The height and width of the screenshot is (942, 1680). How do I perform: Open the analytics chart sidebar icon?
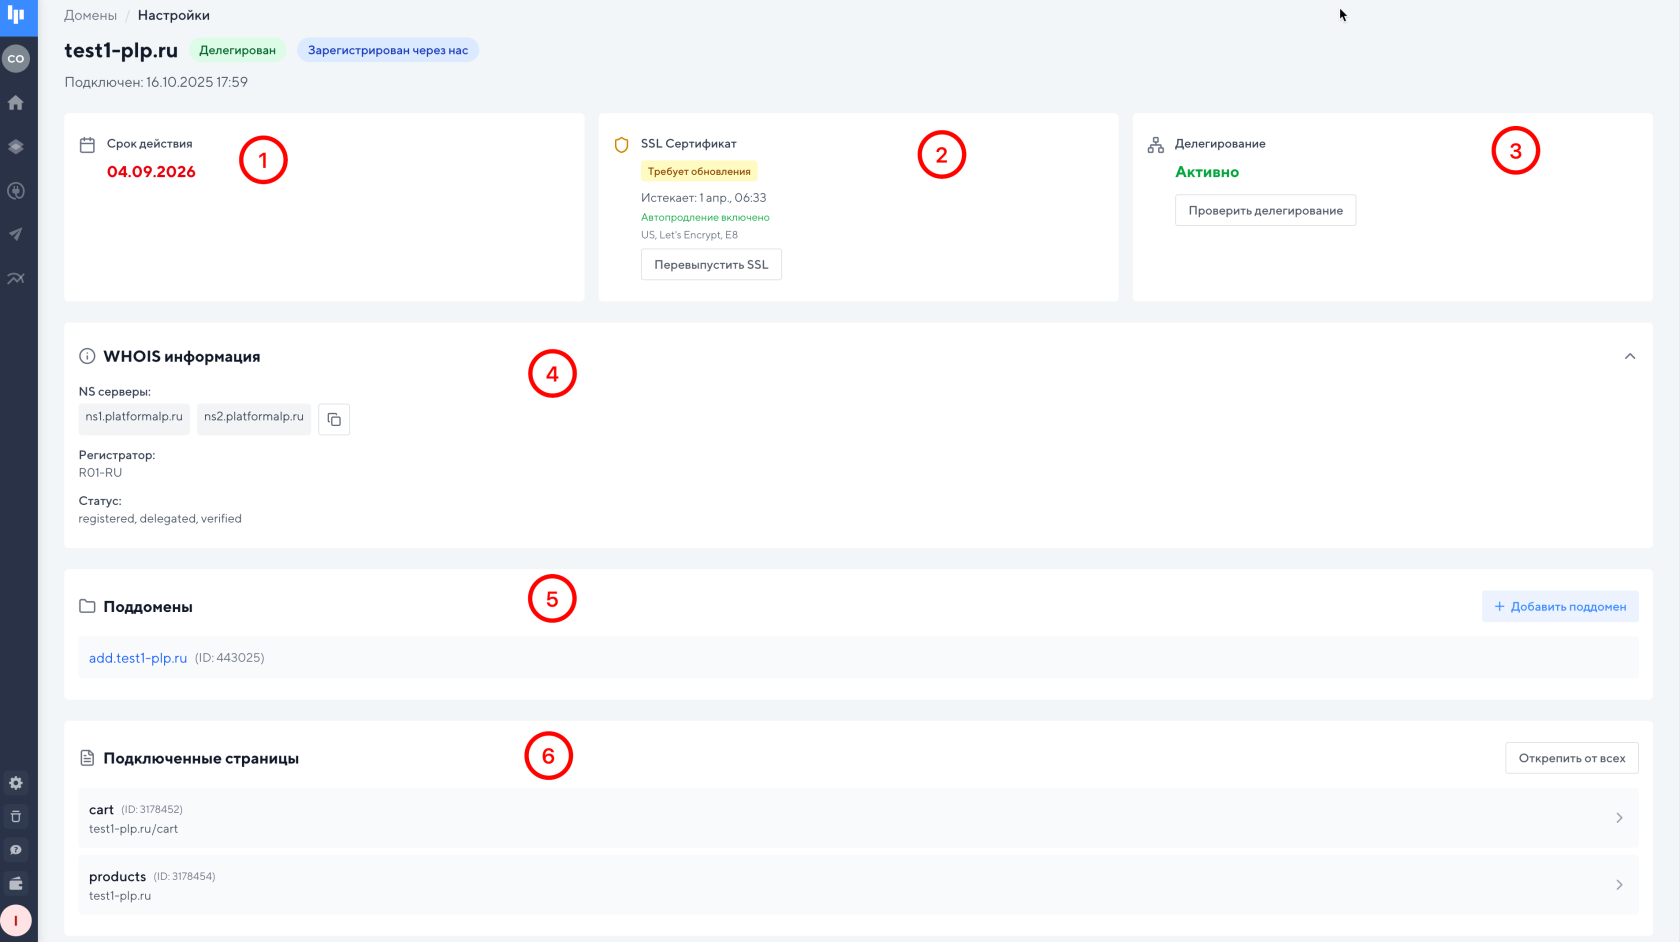pyautogui.click(x=16, y=278)
